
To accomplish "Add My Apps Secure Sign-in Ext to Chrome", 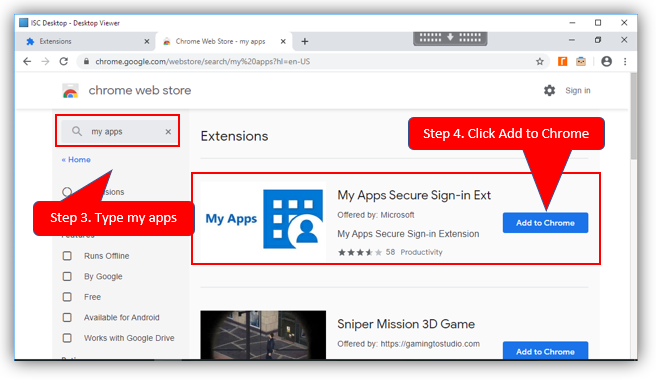I will click(x=545, y=223).
